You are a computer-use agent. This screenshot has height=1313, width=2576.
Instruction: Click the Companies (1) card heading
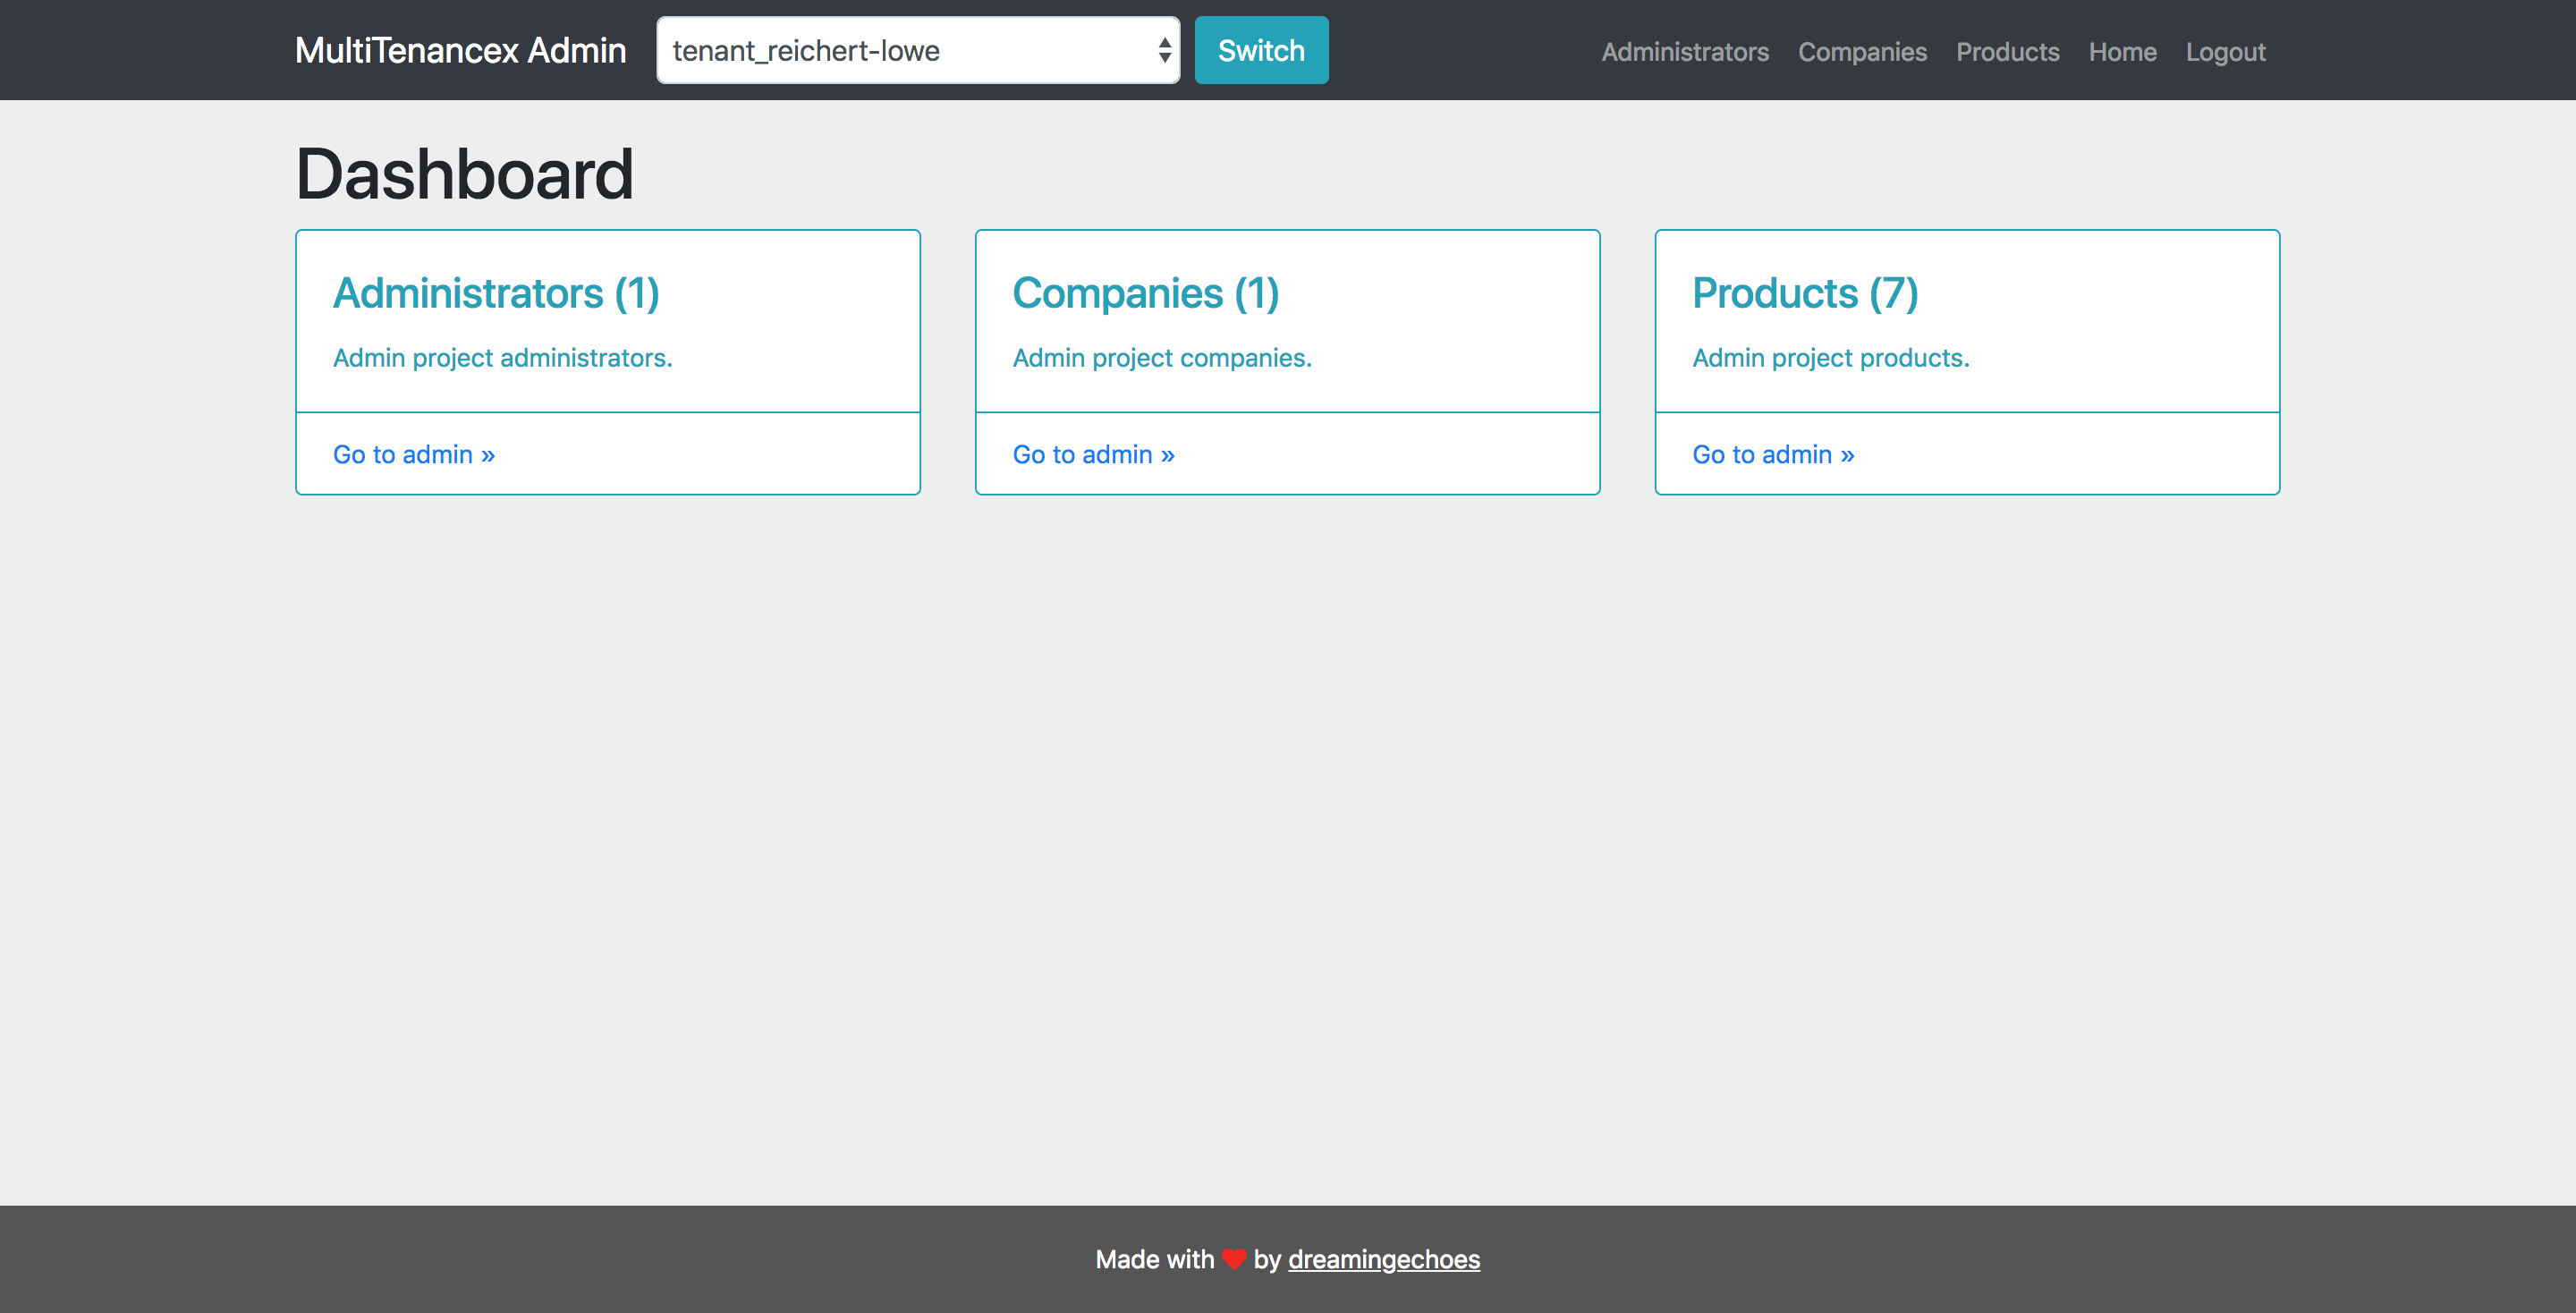tap(1145, 293)
